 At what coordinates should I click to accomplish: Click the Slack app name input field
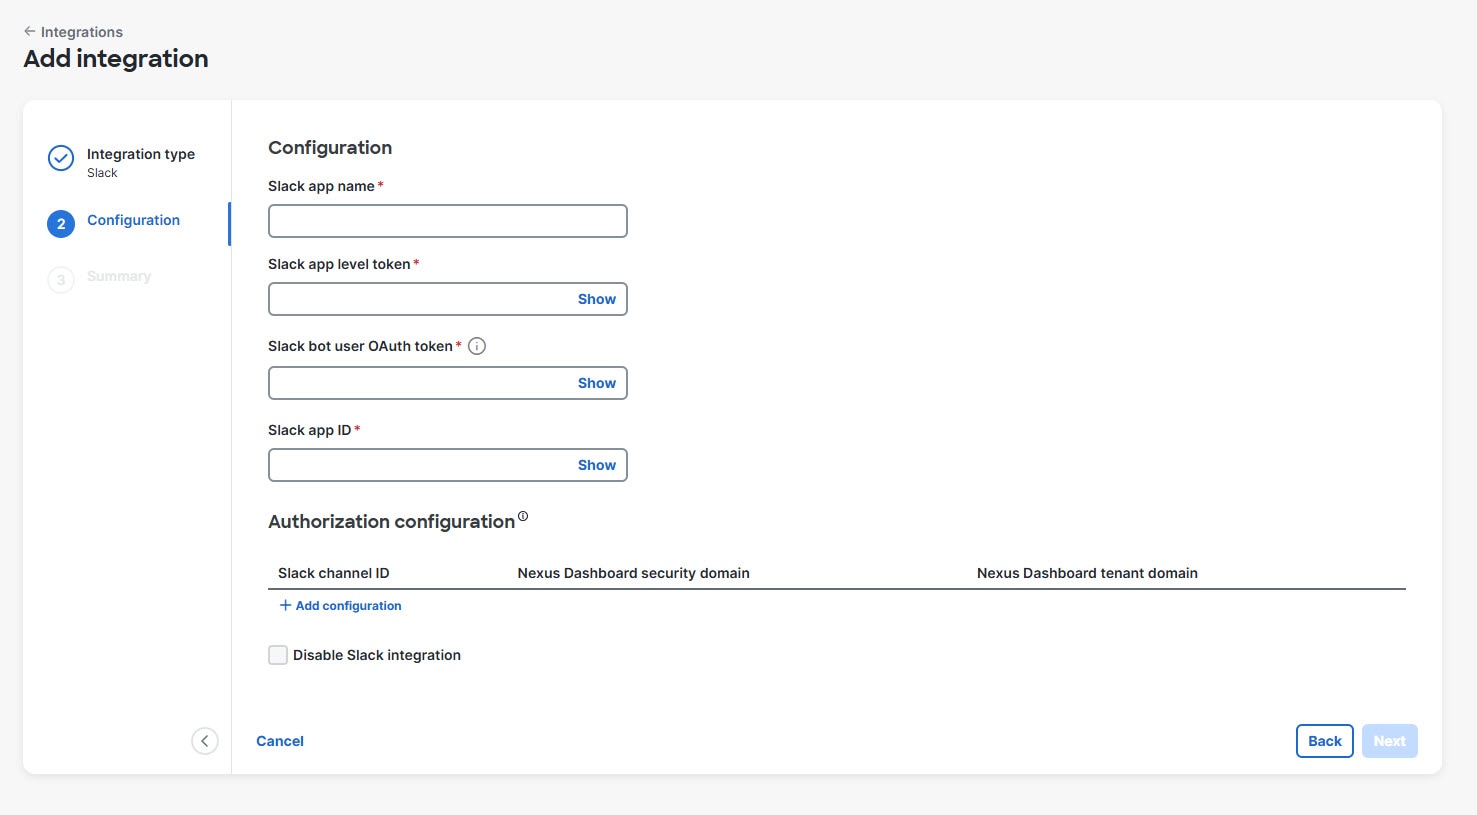coord(447,220)
